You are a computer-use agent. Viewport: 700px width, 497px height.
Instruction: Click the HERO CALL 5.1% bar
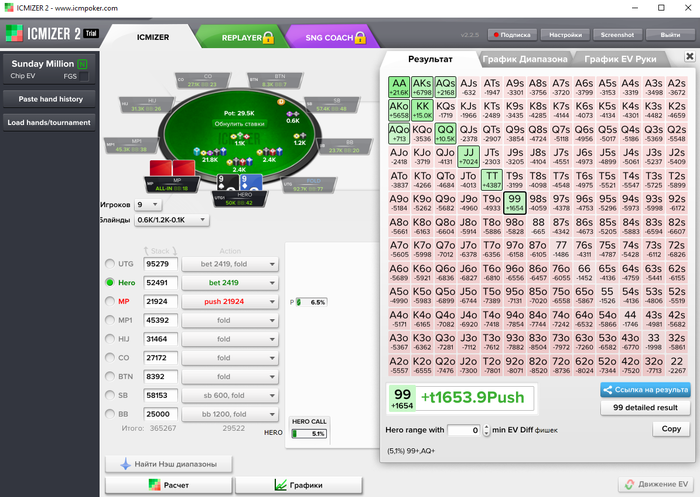(x=309, y=433)
